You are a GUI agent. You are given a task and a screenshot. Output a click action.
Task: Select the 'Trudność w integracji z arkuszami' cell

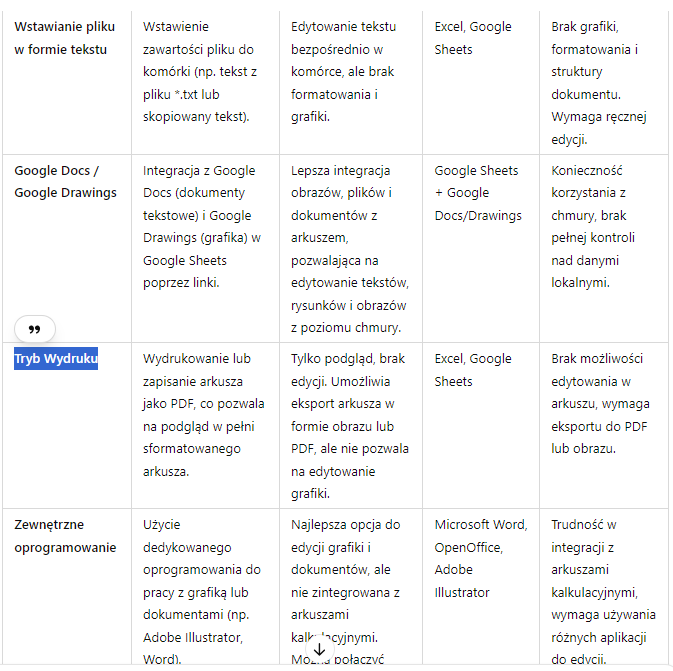coord(602,591)
